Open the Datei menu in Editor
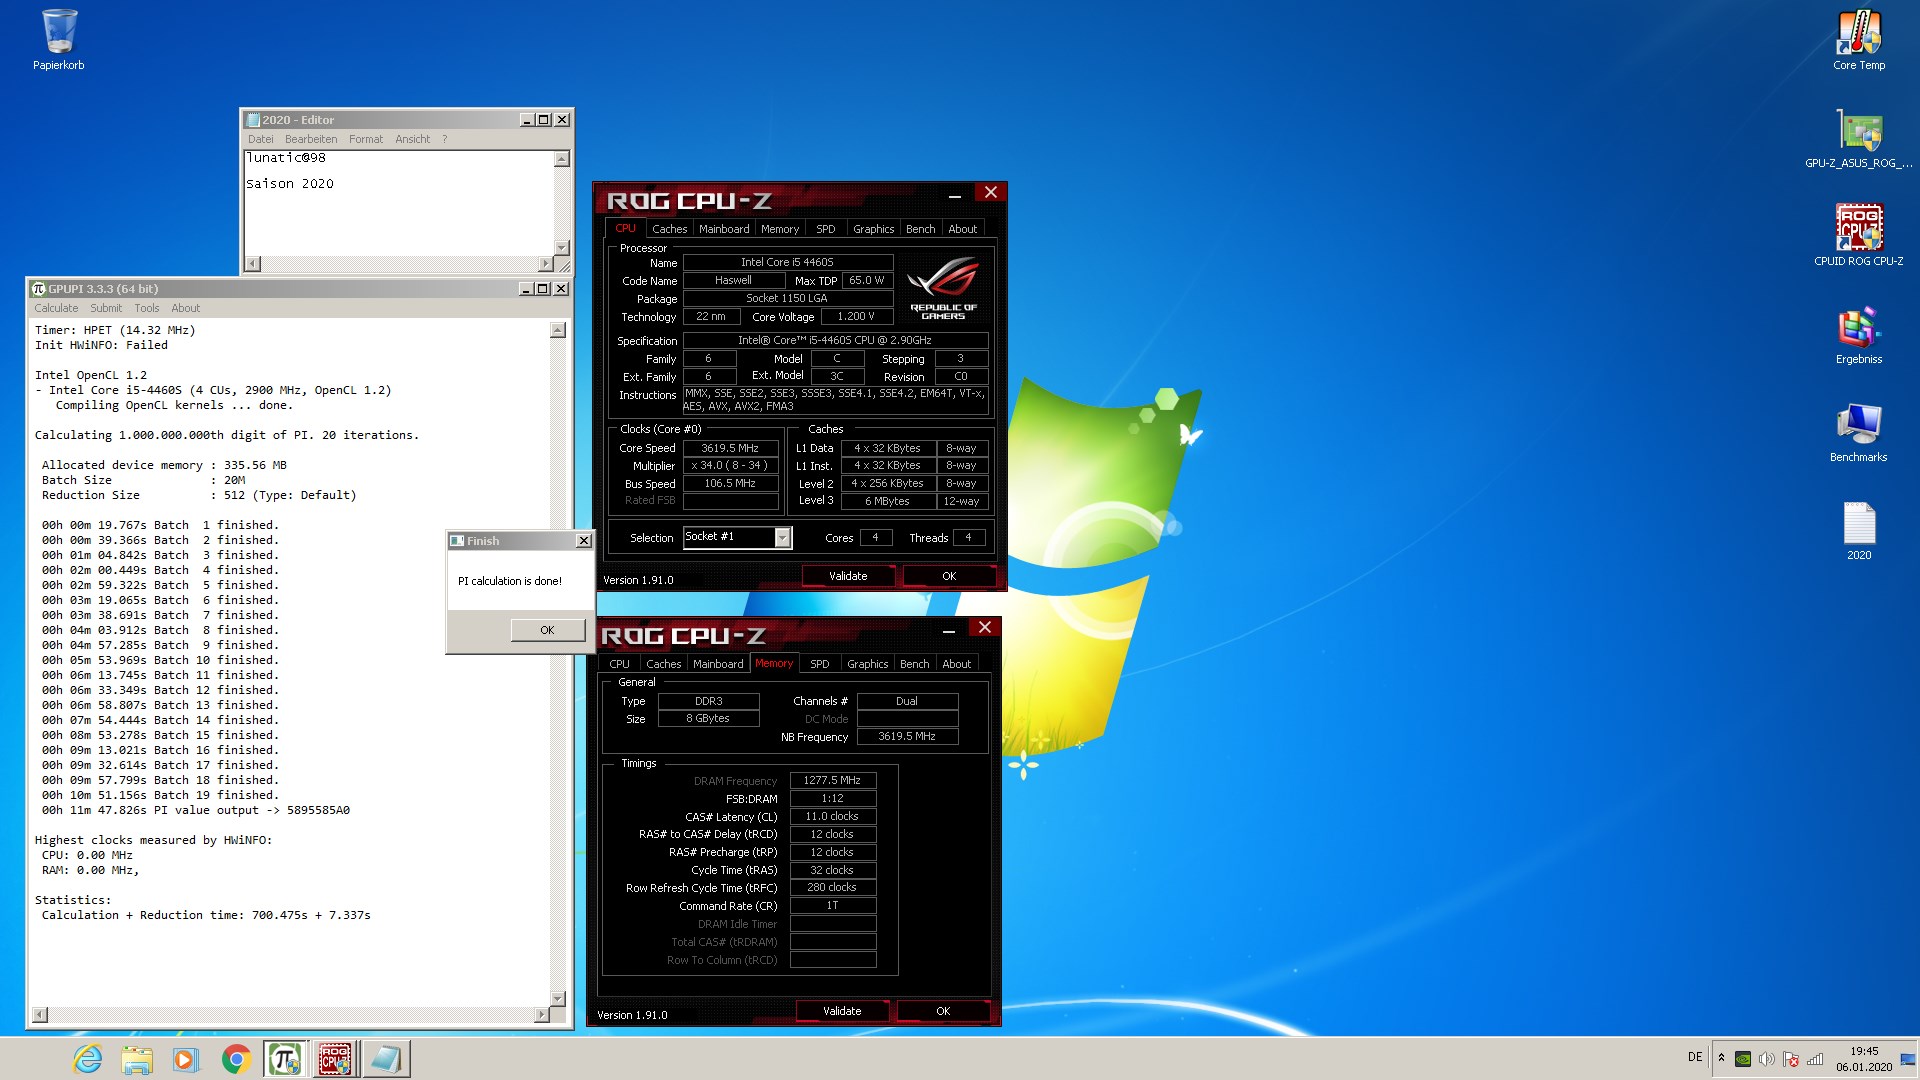The image size is (1920, 1080). click(260, 139)
